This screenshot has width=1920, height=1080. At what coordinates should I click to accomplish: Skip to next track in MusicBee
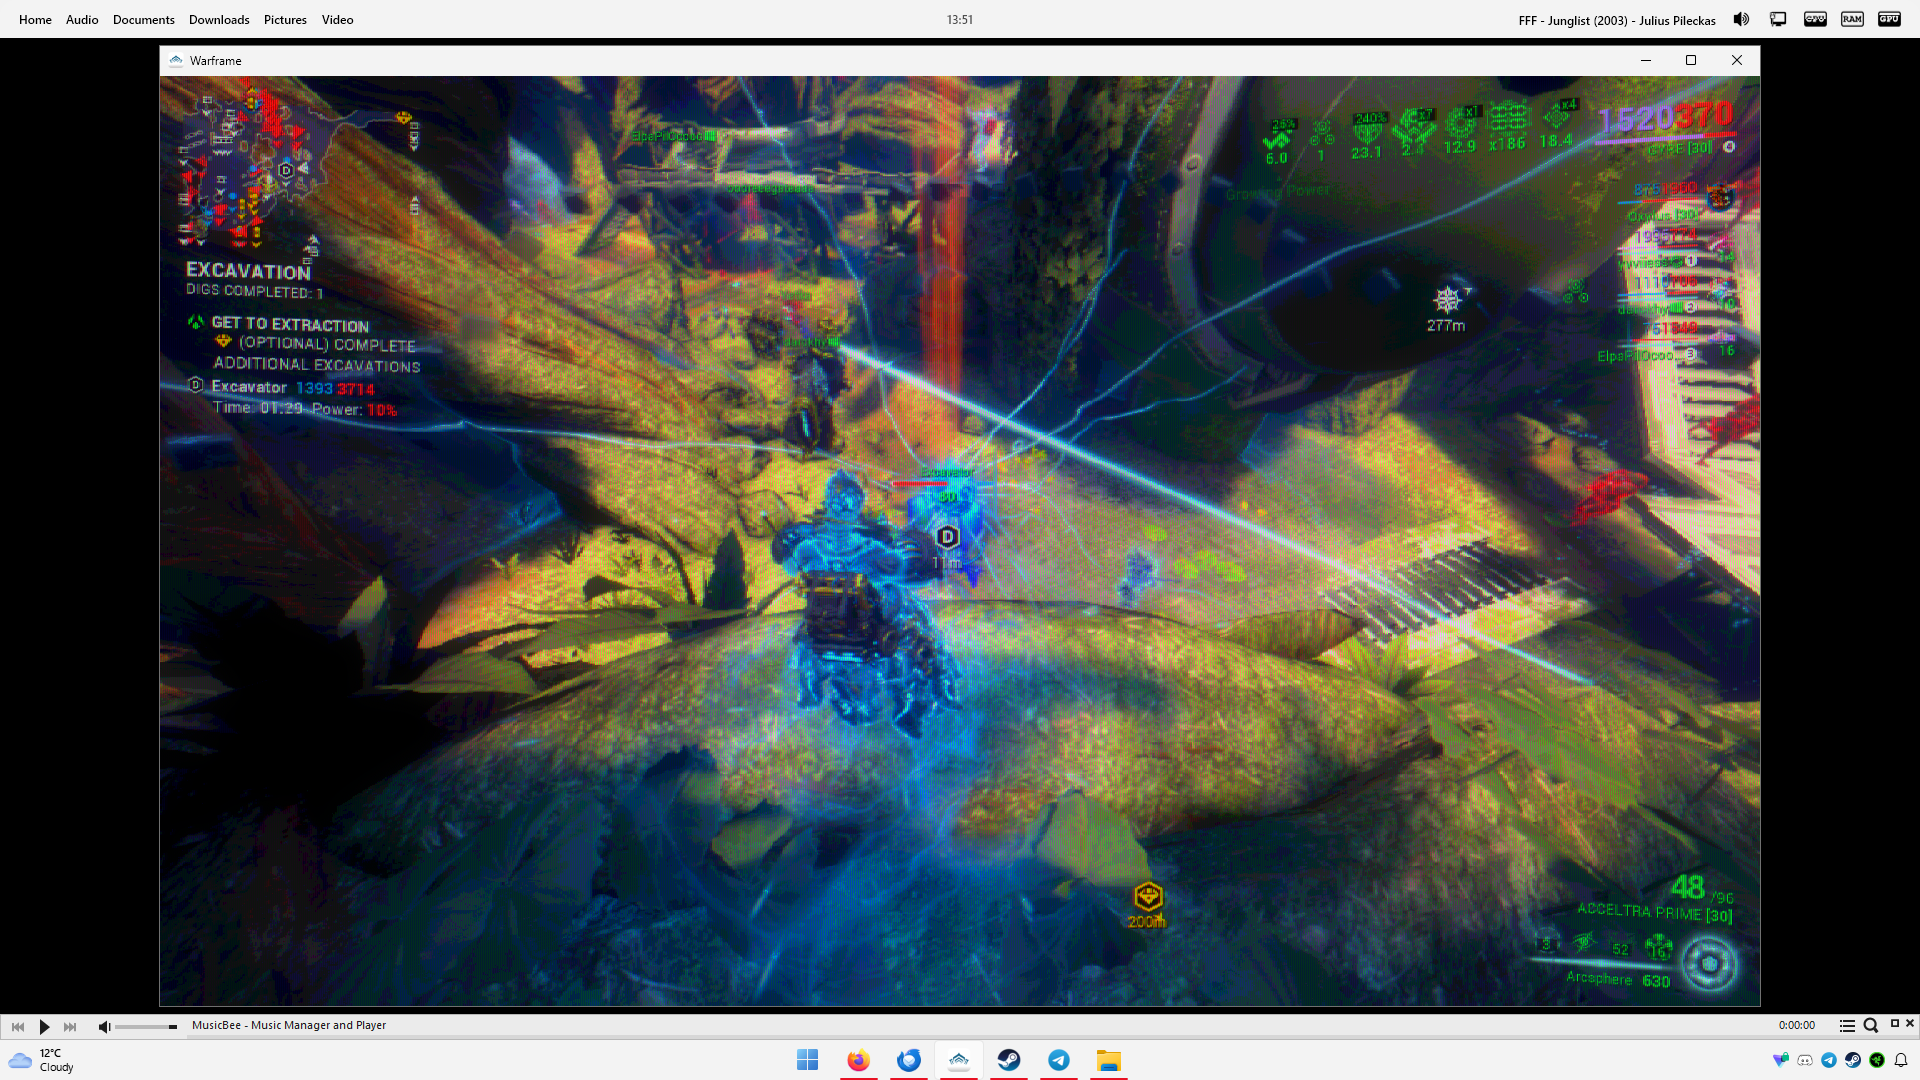(x=70, y=1026)
